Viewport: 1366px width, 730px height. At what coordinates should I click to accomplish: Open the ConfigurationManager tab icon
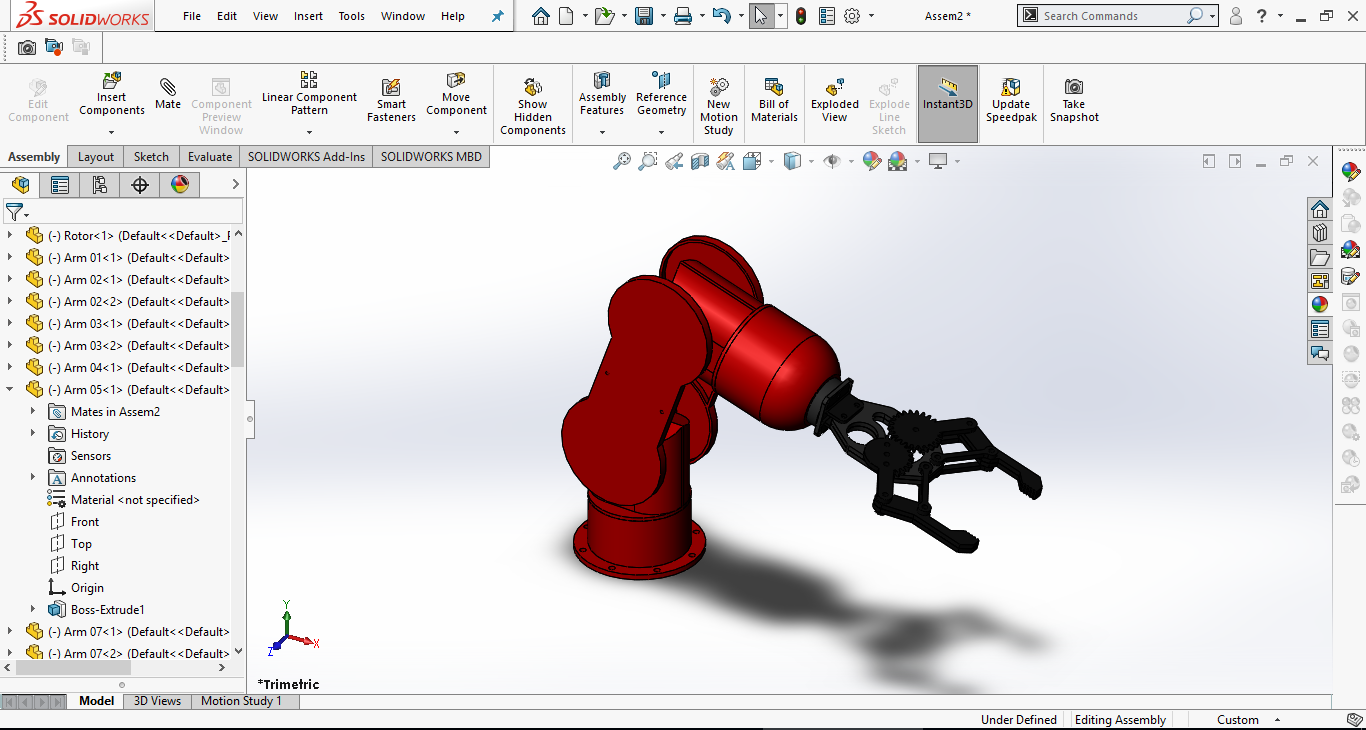[x=99, y=185]
